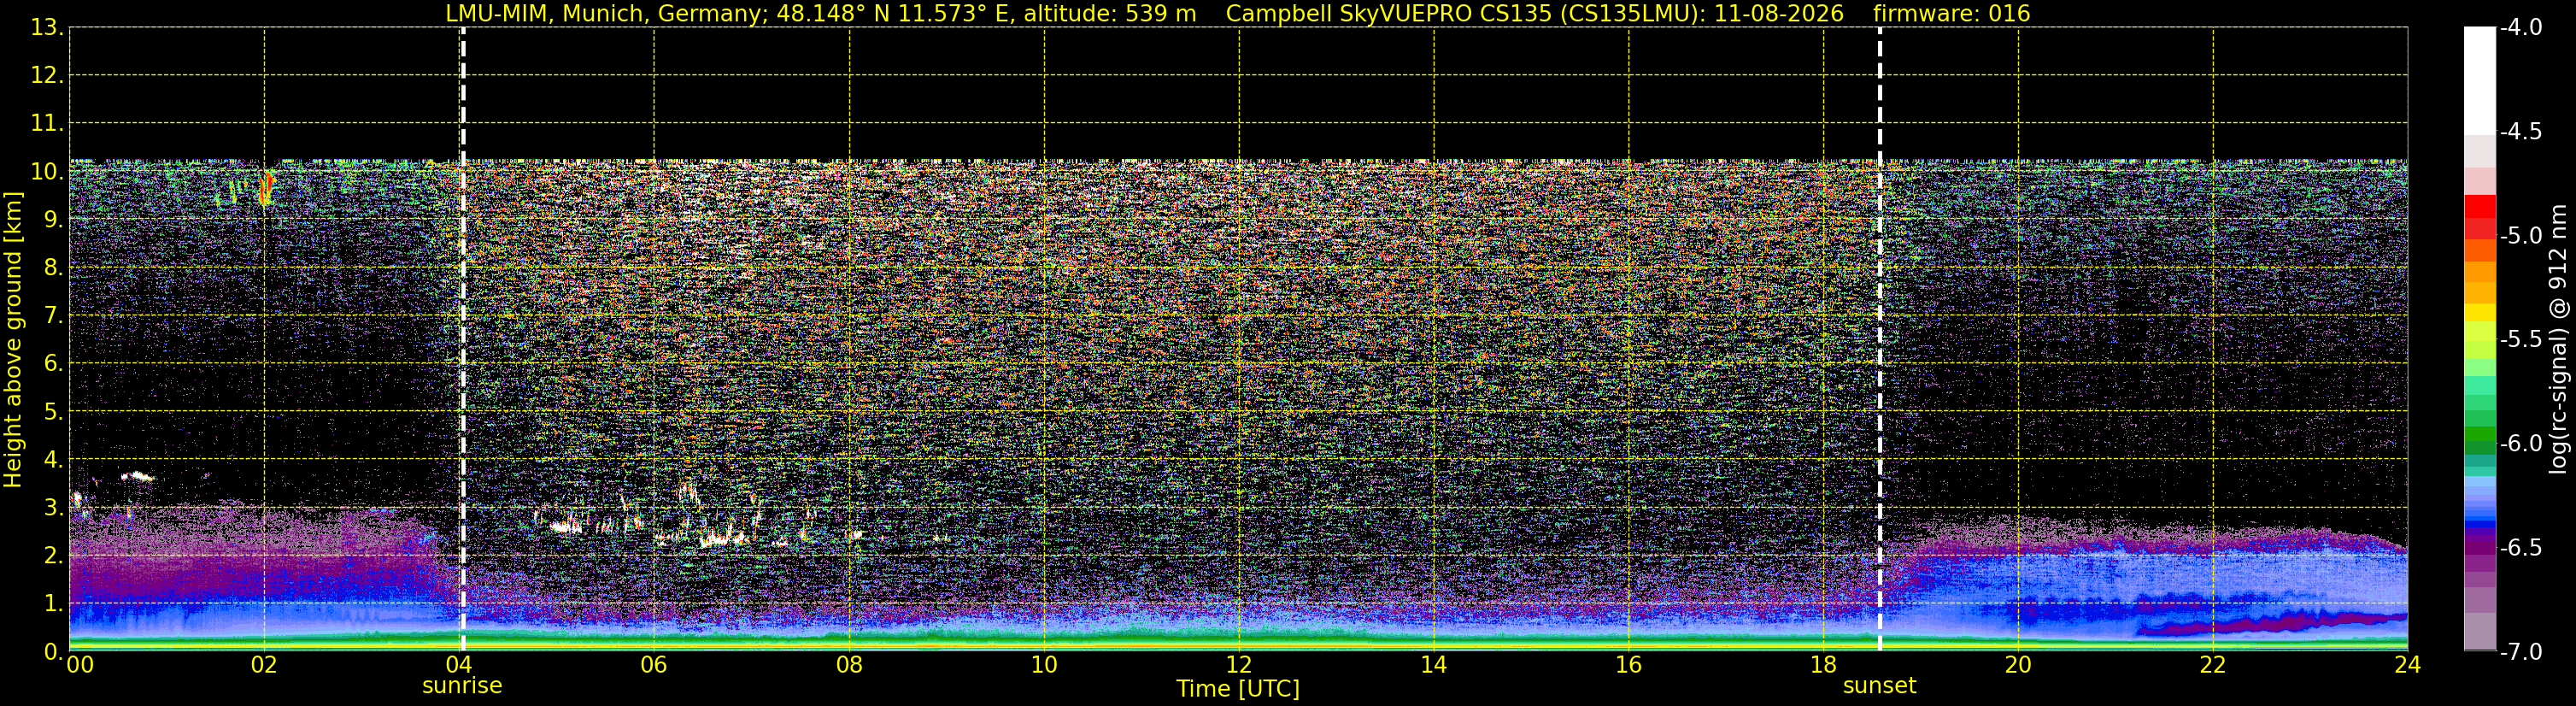Click the '02' time axis tick label
The width and height of the screenshot is (2576, 706).
[264, 665]
